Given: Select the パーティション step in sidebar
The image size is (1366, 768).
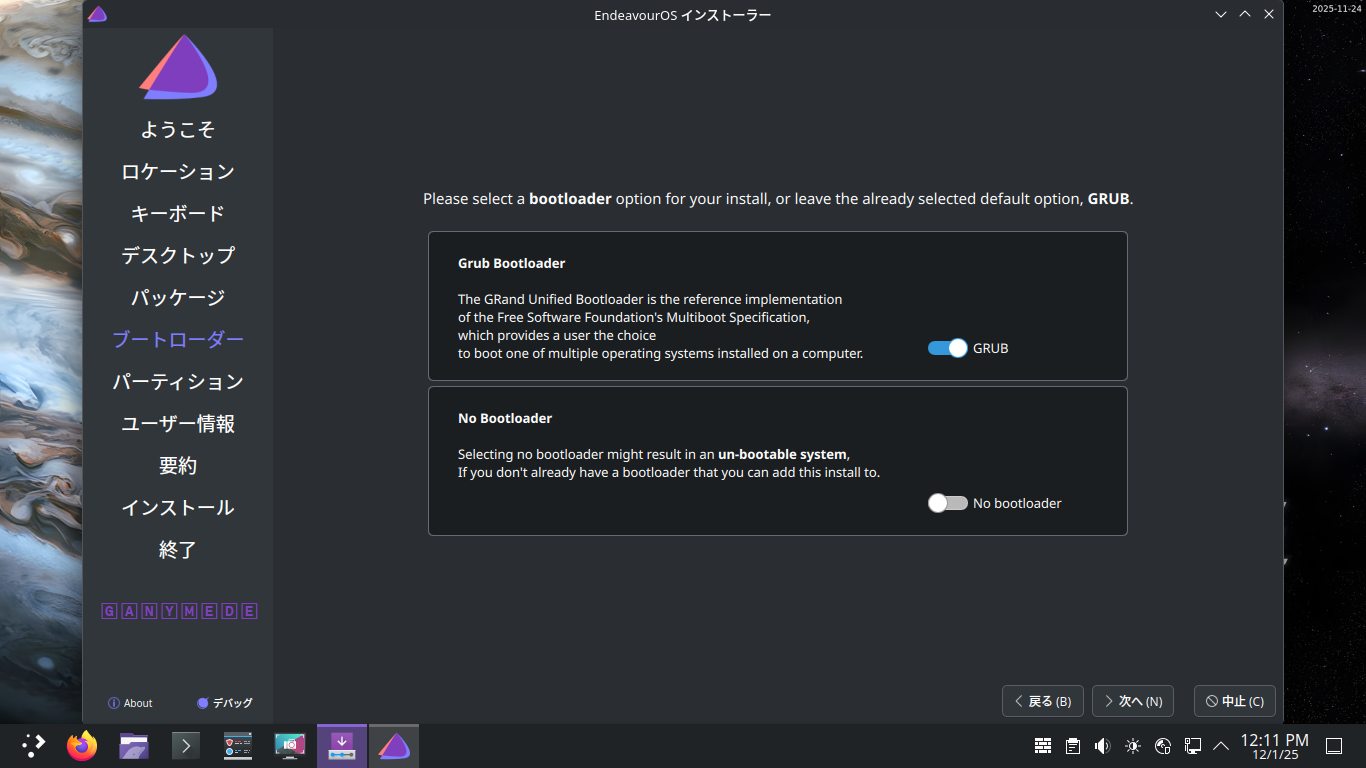Looking at the screenshot, I should point(178,382).
